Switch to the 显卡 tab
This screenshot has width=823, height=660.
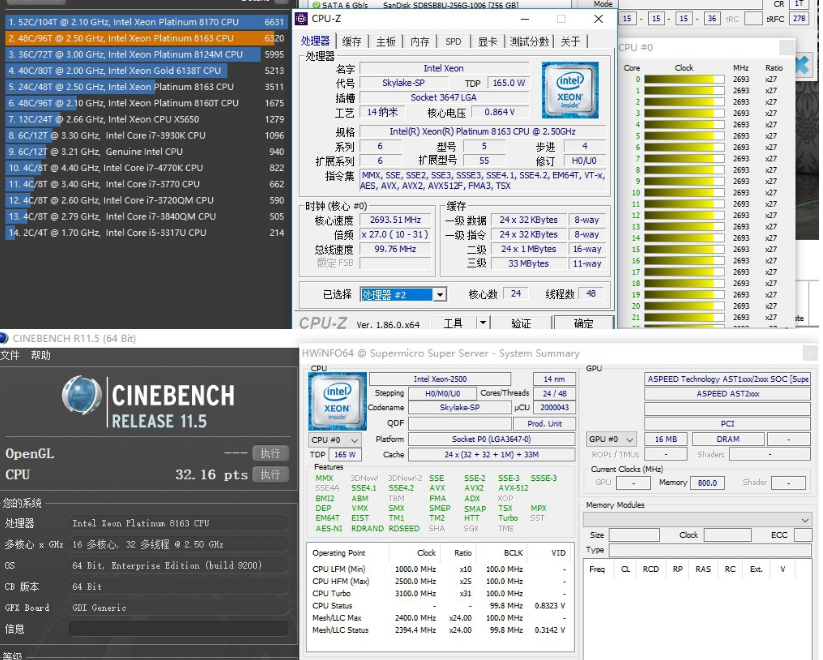pos(488,41)
